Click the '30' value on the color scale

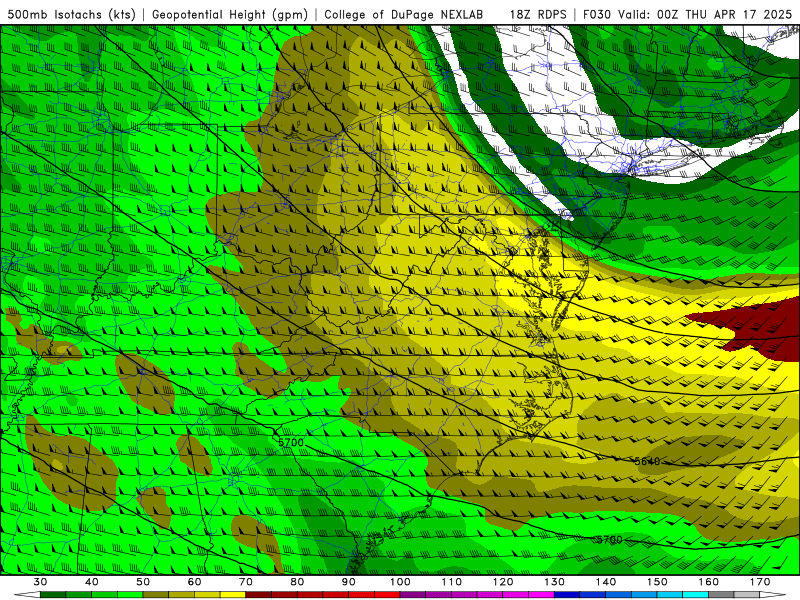pyautogui.click(x=40, y=582)
